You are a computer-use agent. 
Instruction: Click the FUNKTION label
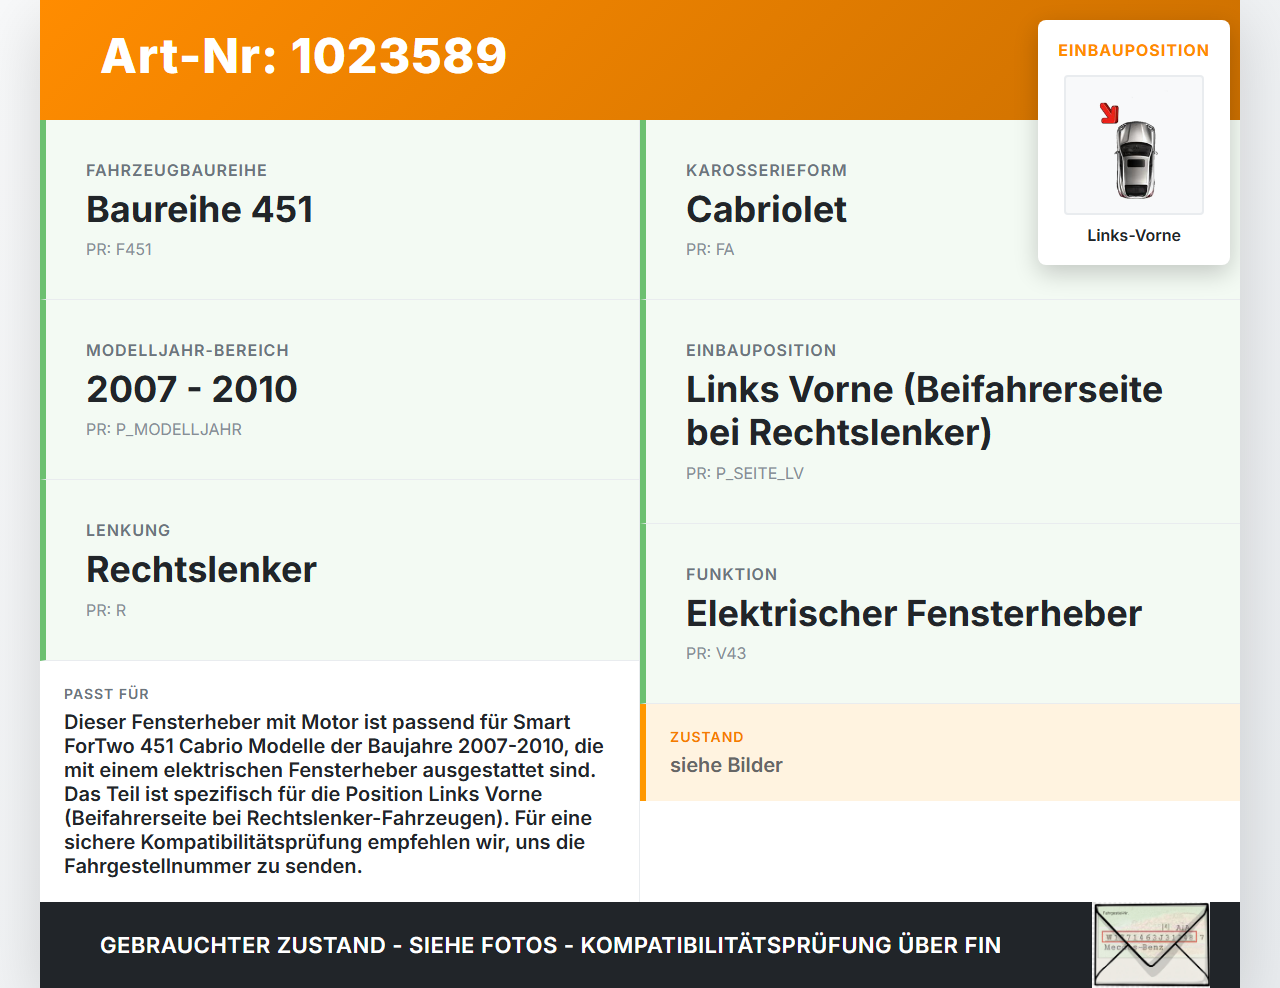[x=731, y=574]
